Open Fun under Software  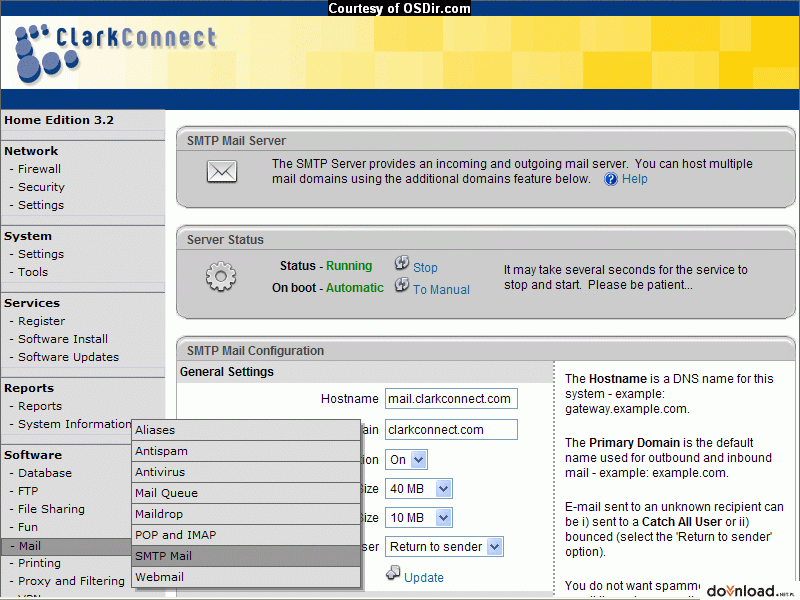click(28, 527)
